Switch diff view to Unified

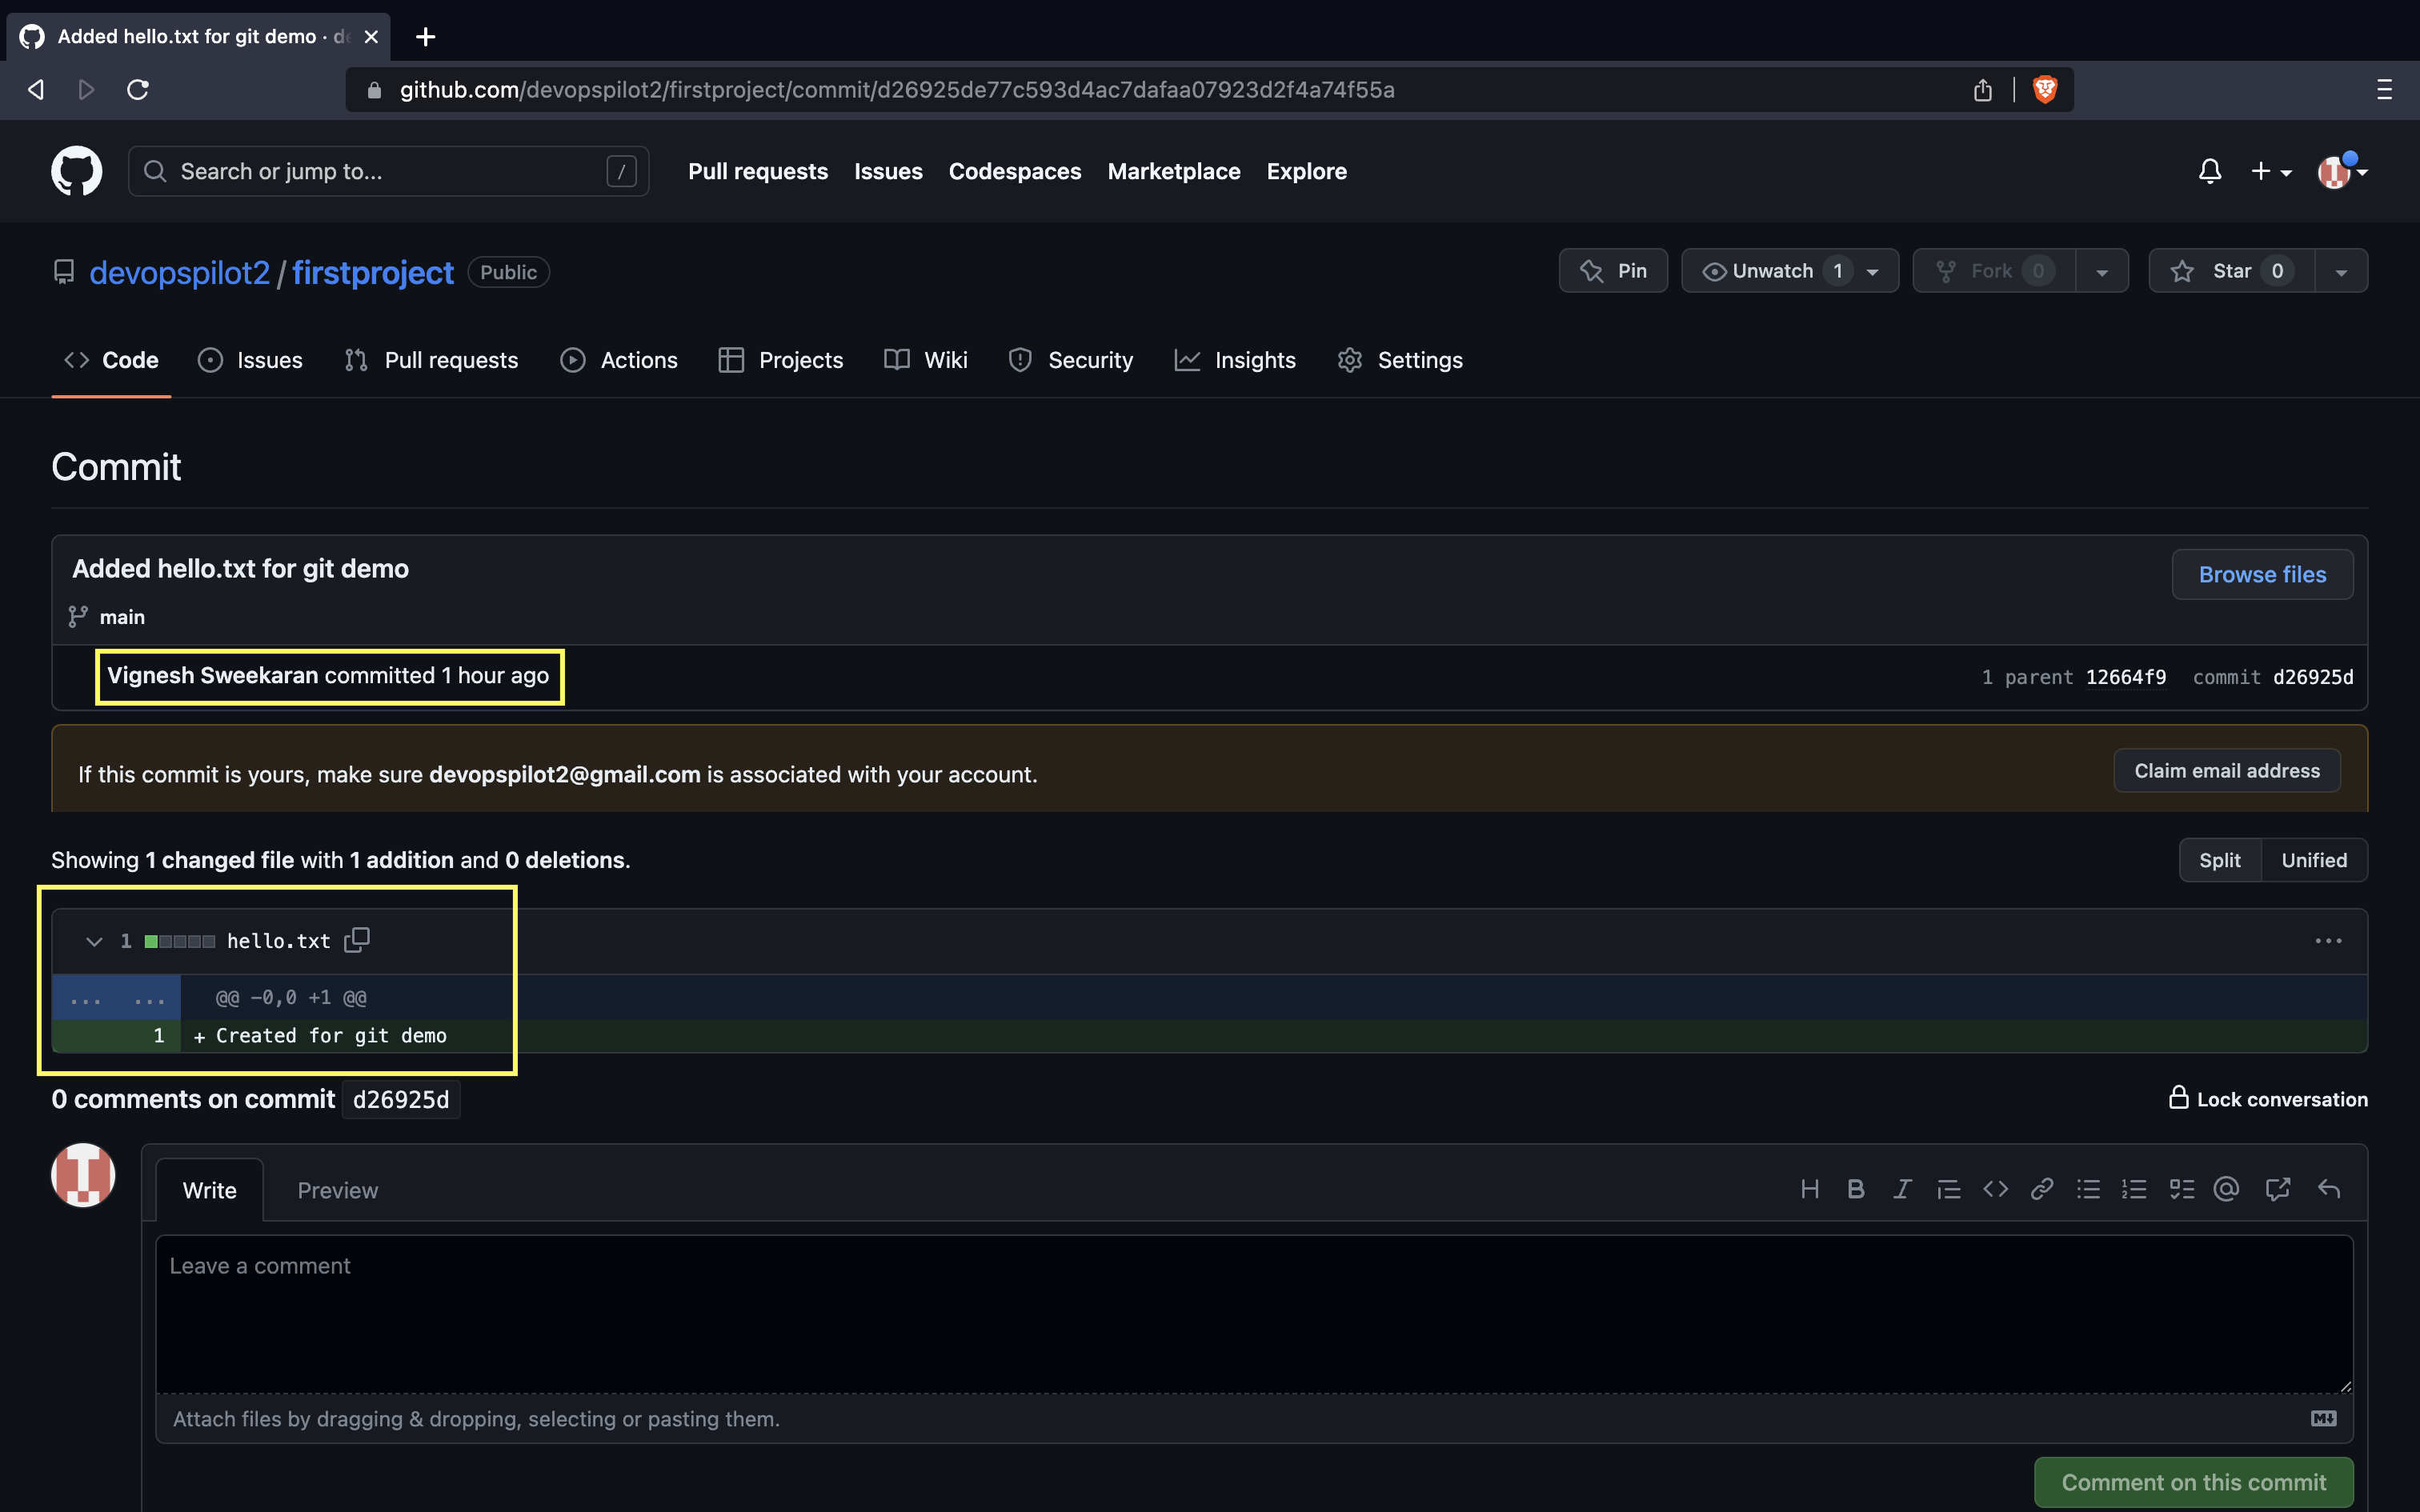pyautogui.click(x=2313, y=860)
